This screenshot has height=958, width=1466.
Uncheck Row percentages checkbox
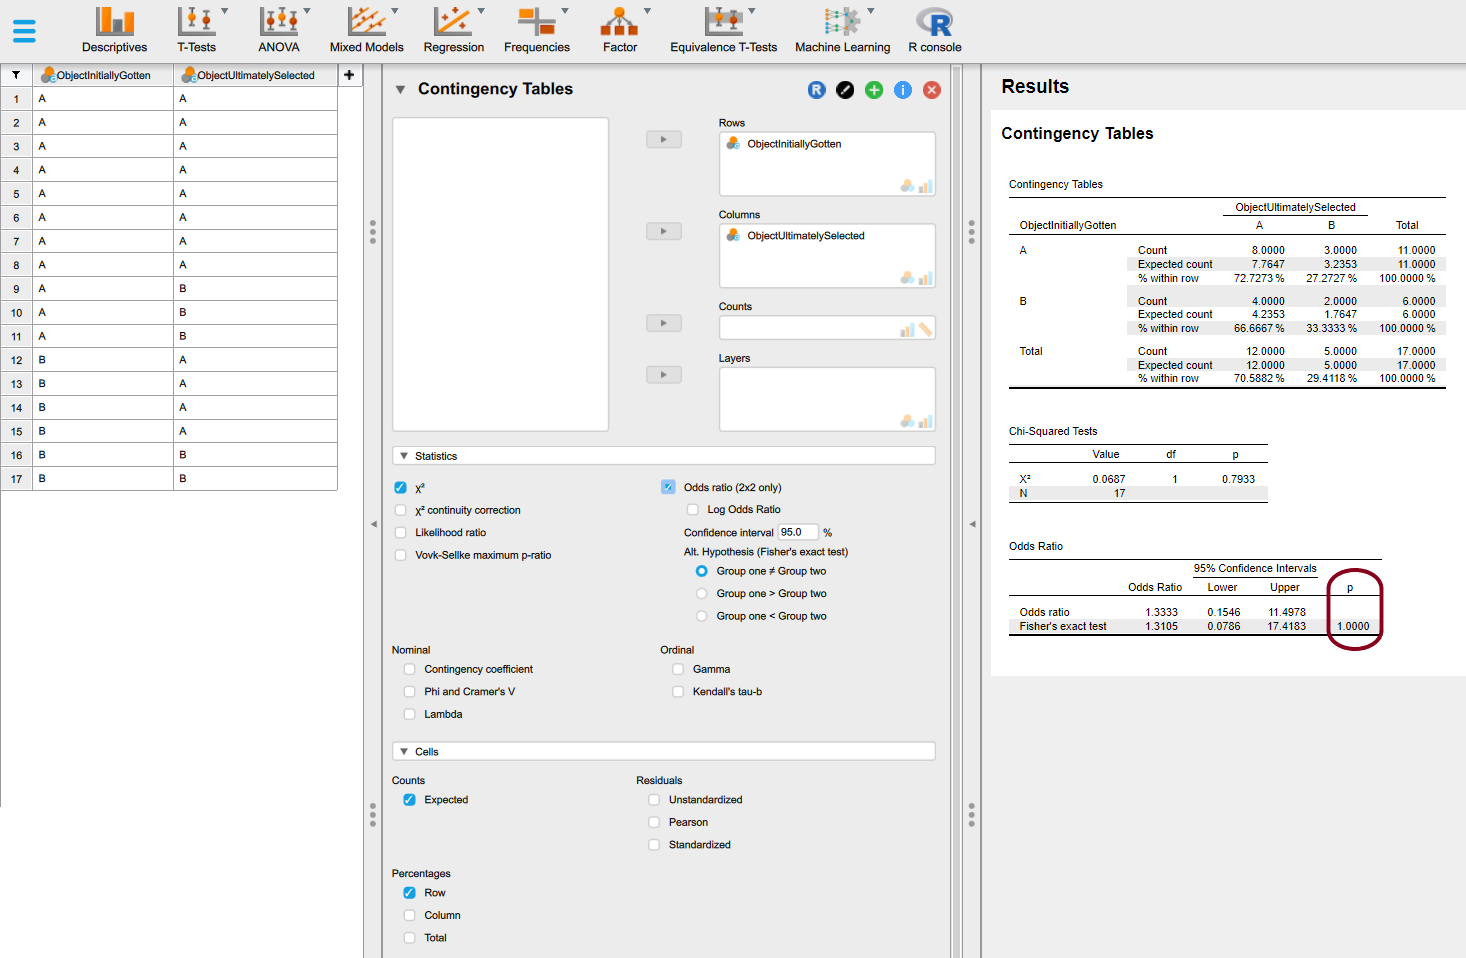coord(410,893)
